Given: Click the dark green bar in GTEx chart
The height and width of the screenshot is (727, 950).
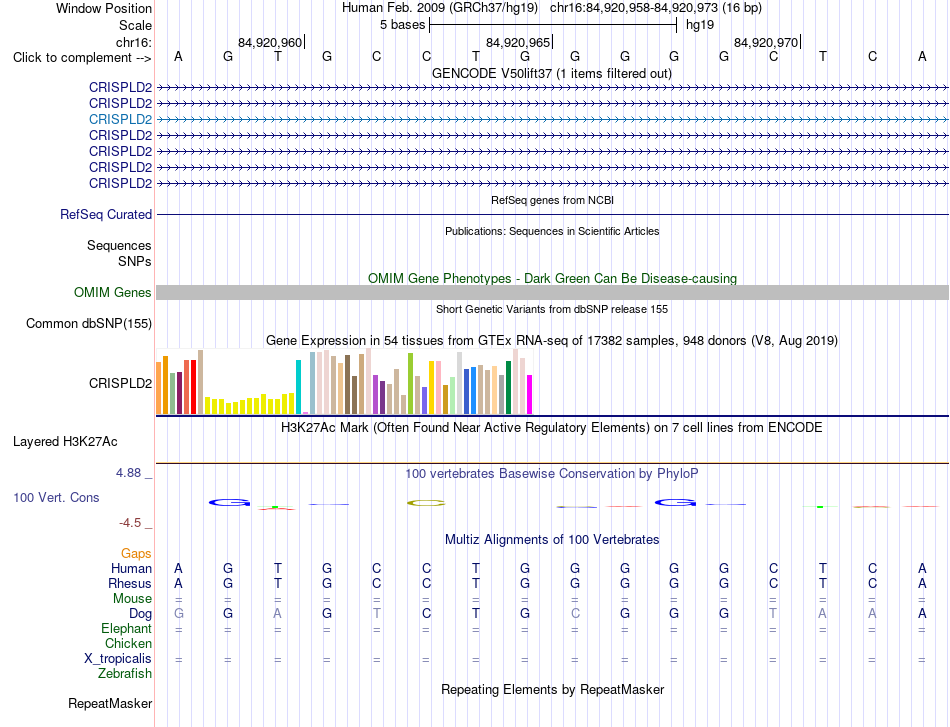Looking at the screenshot, I should (509, 388).
